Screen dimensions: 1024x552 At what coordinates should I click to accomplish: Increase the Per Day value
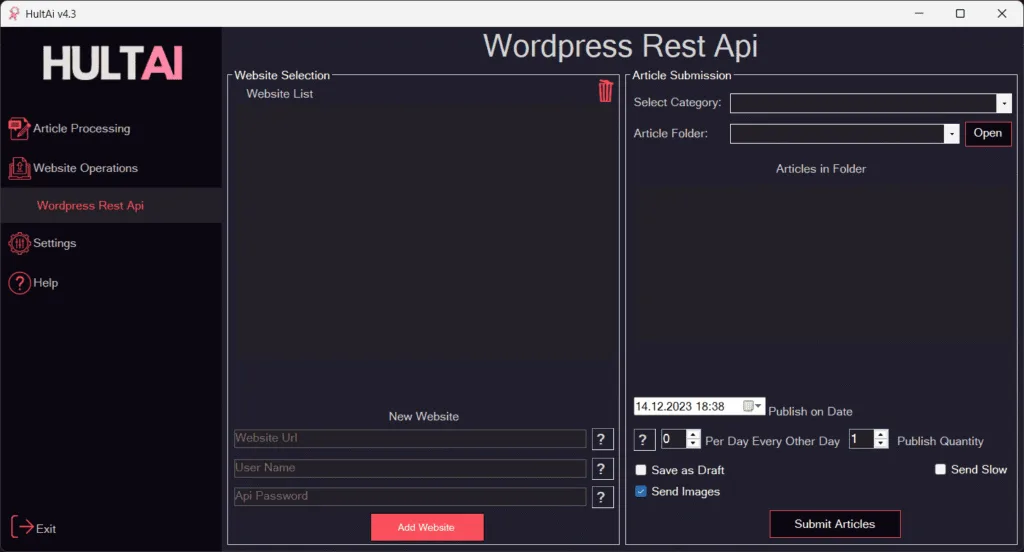pyautogui.click(x=694, y=434)
